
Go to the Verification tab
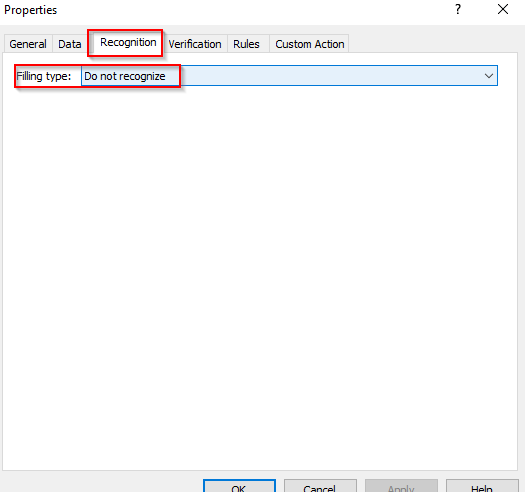point(195,44)
